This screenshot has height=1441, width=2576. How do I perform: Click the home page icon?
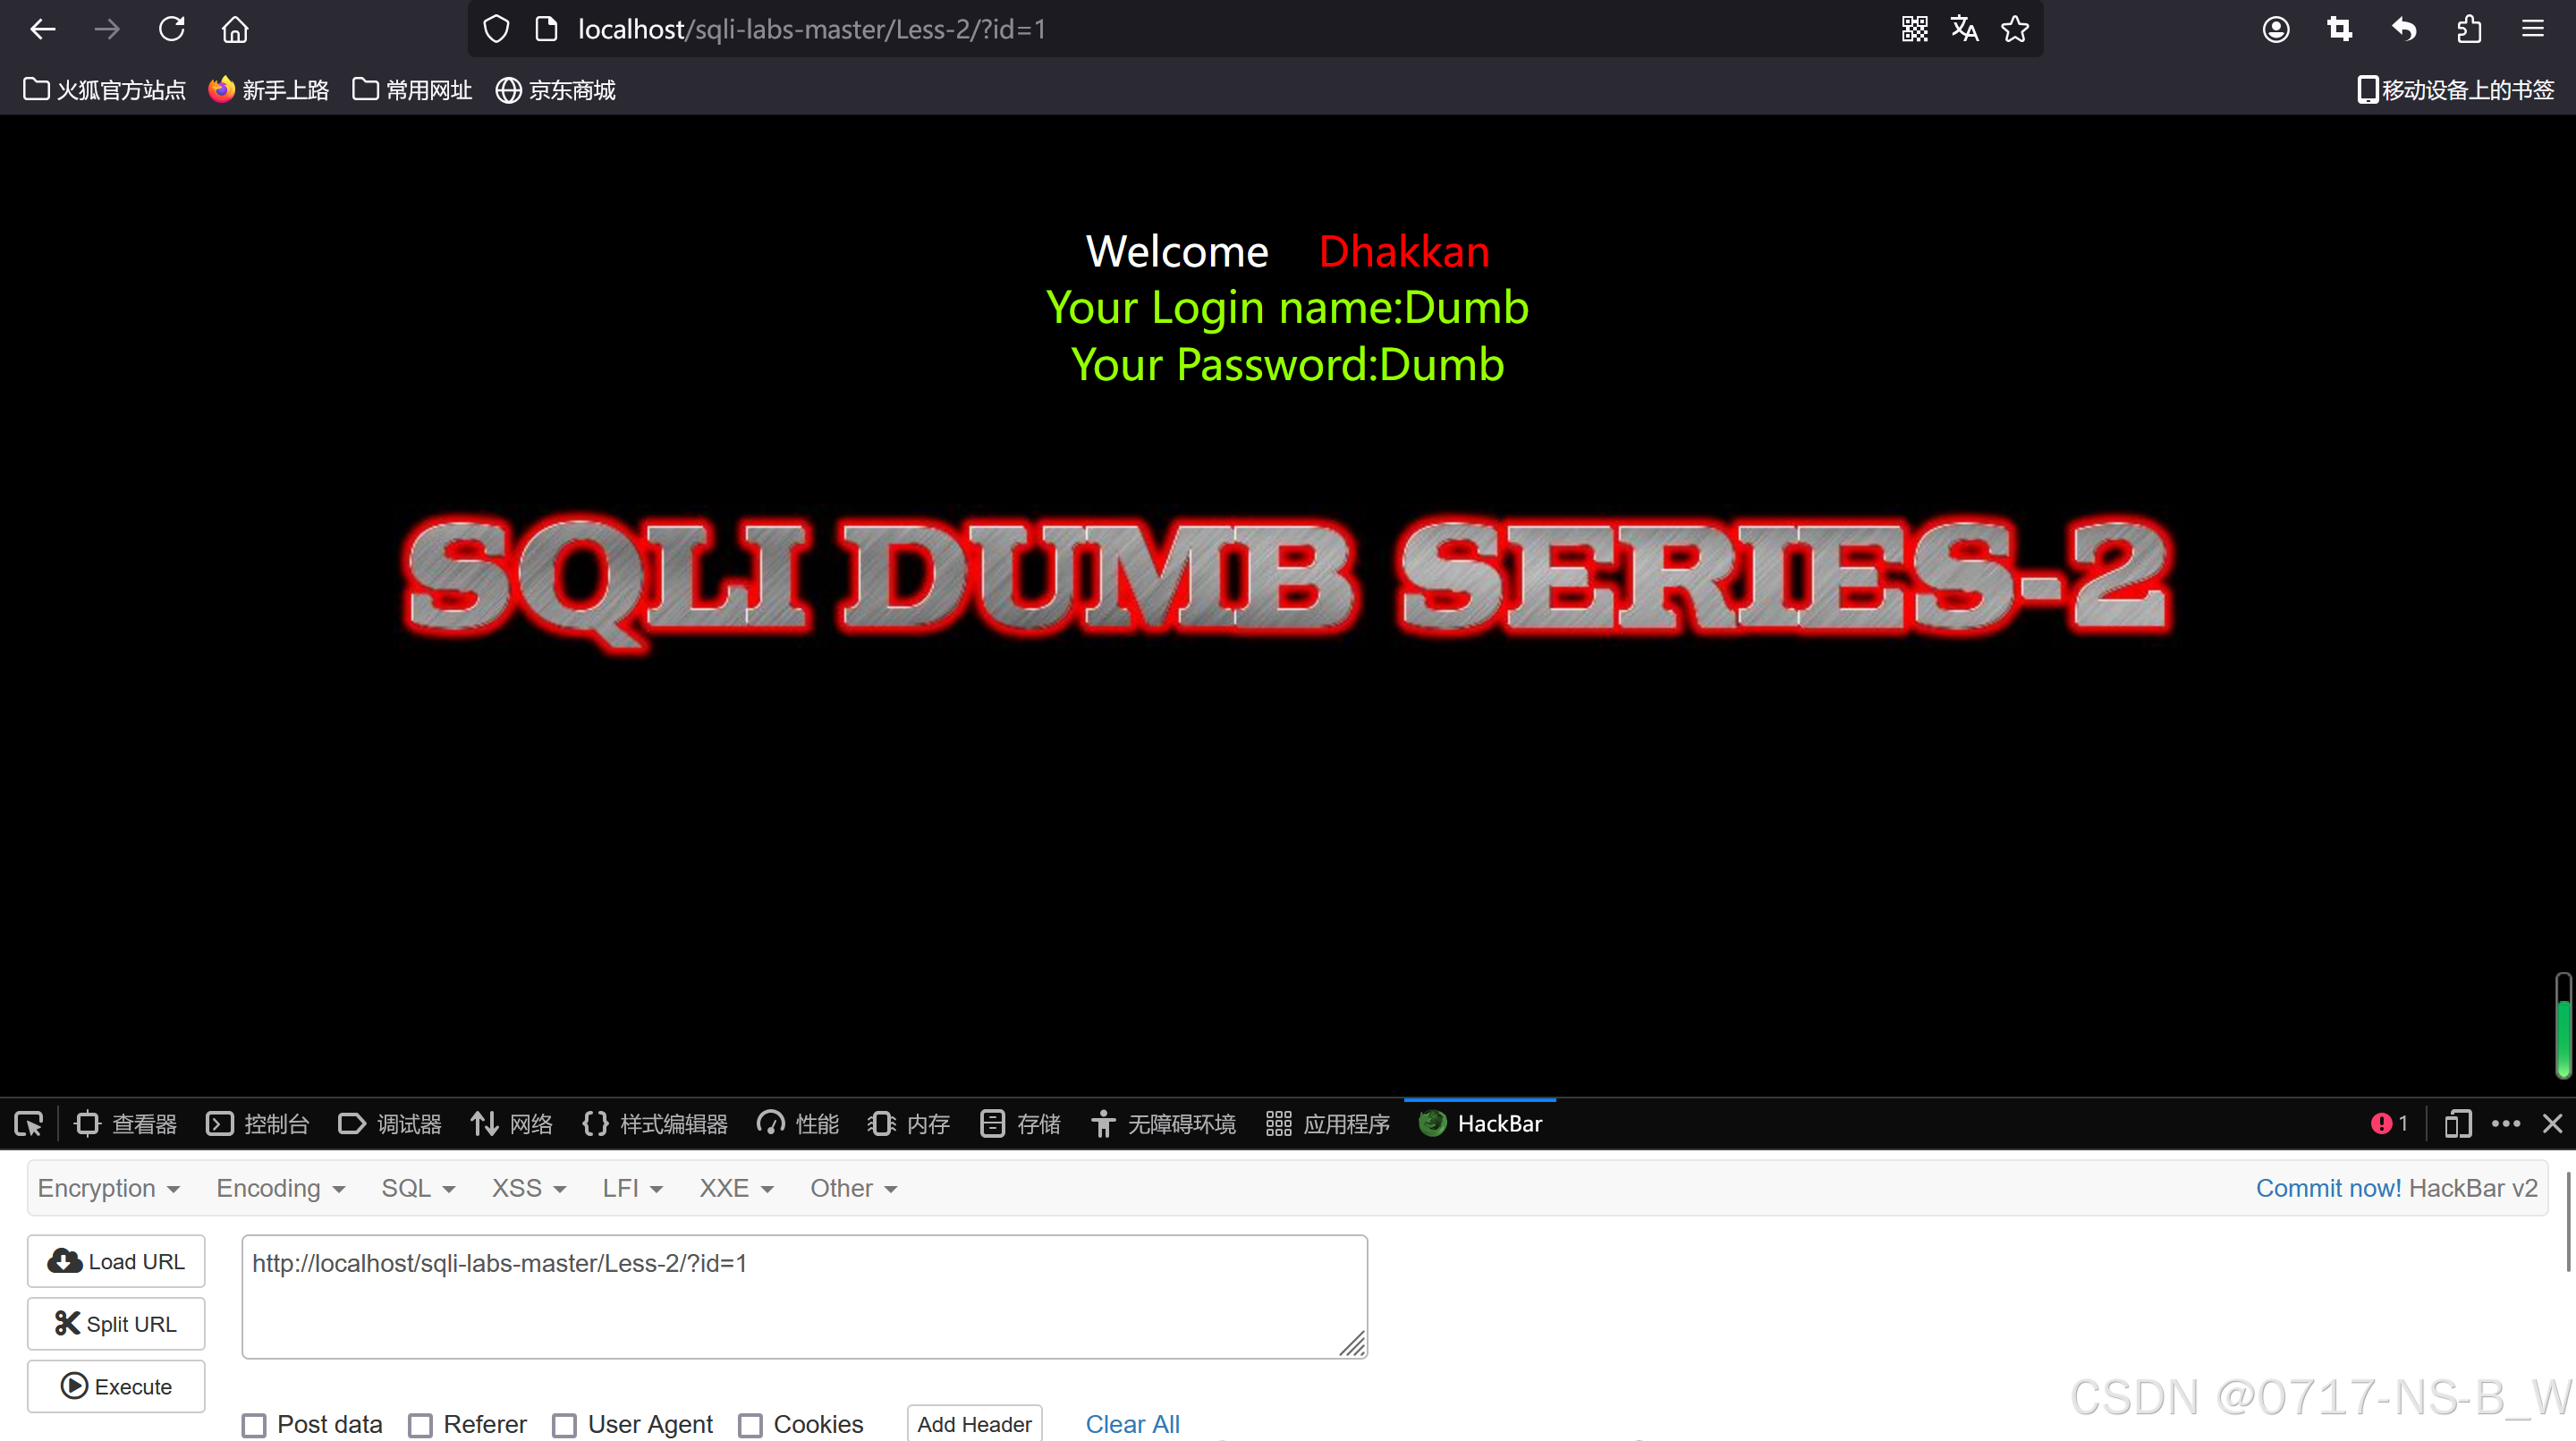(x=235, y=29)
